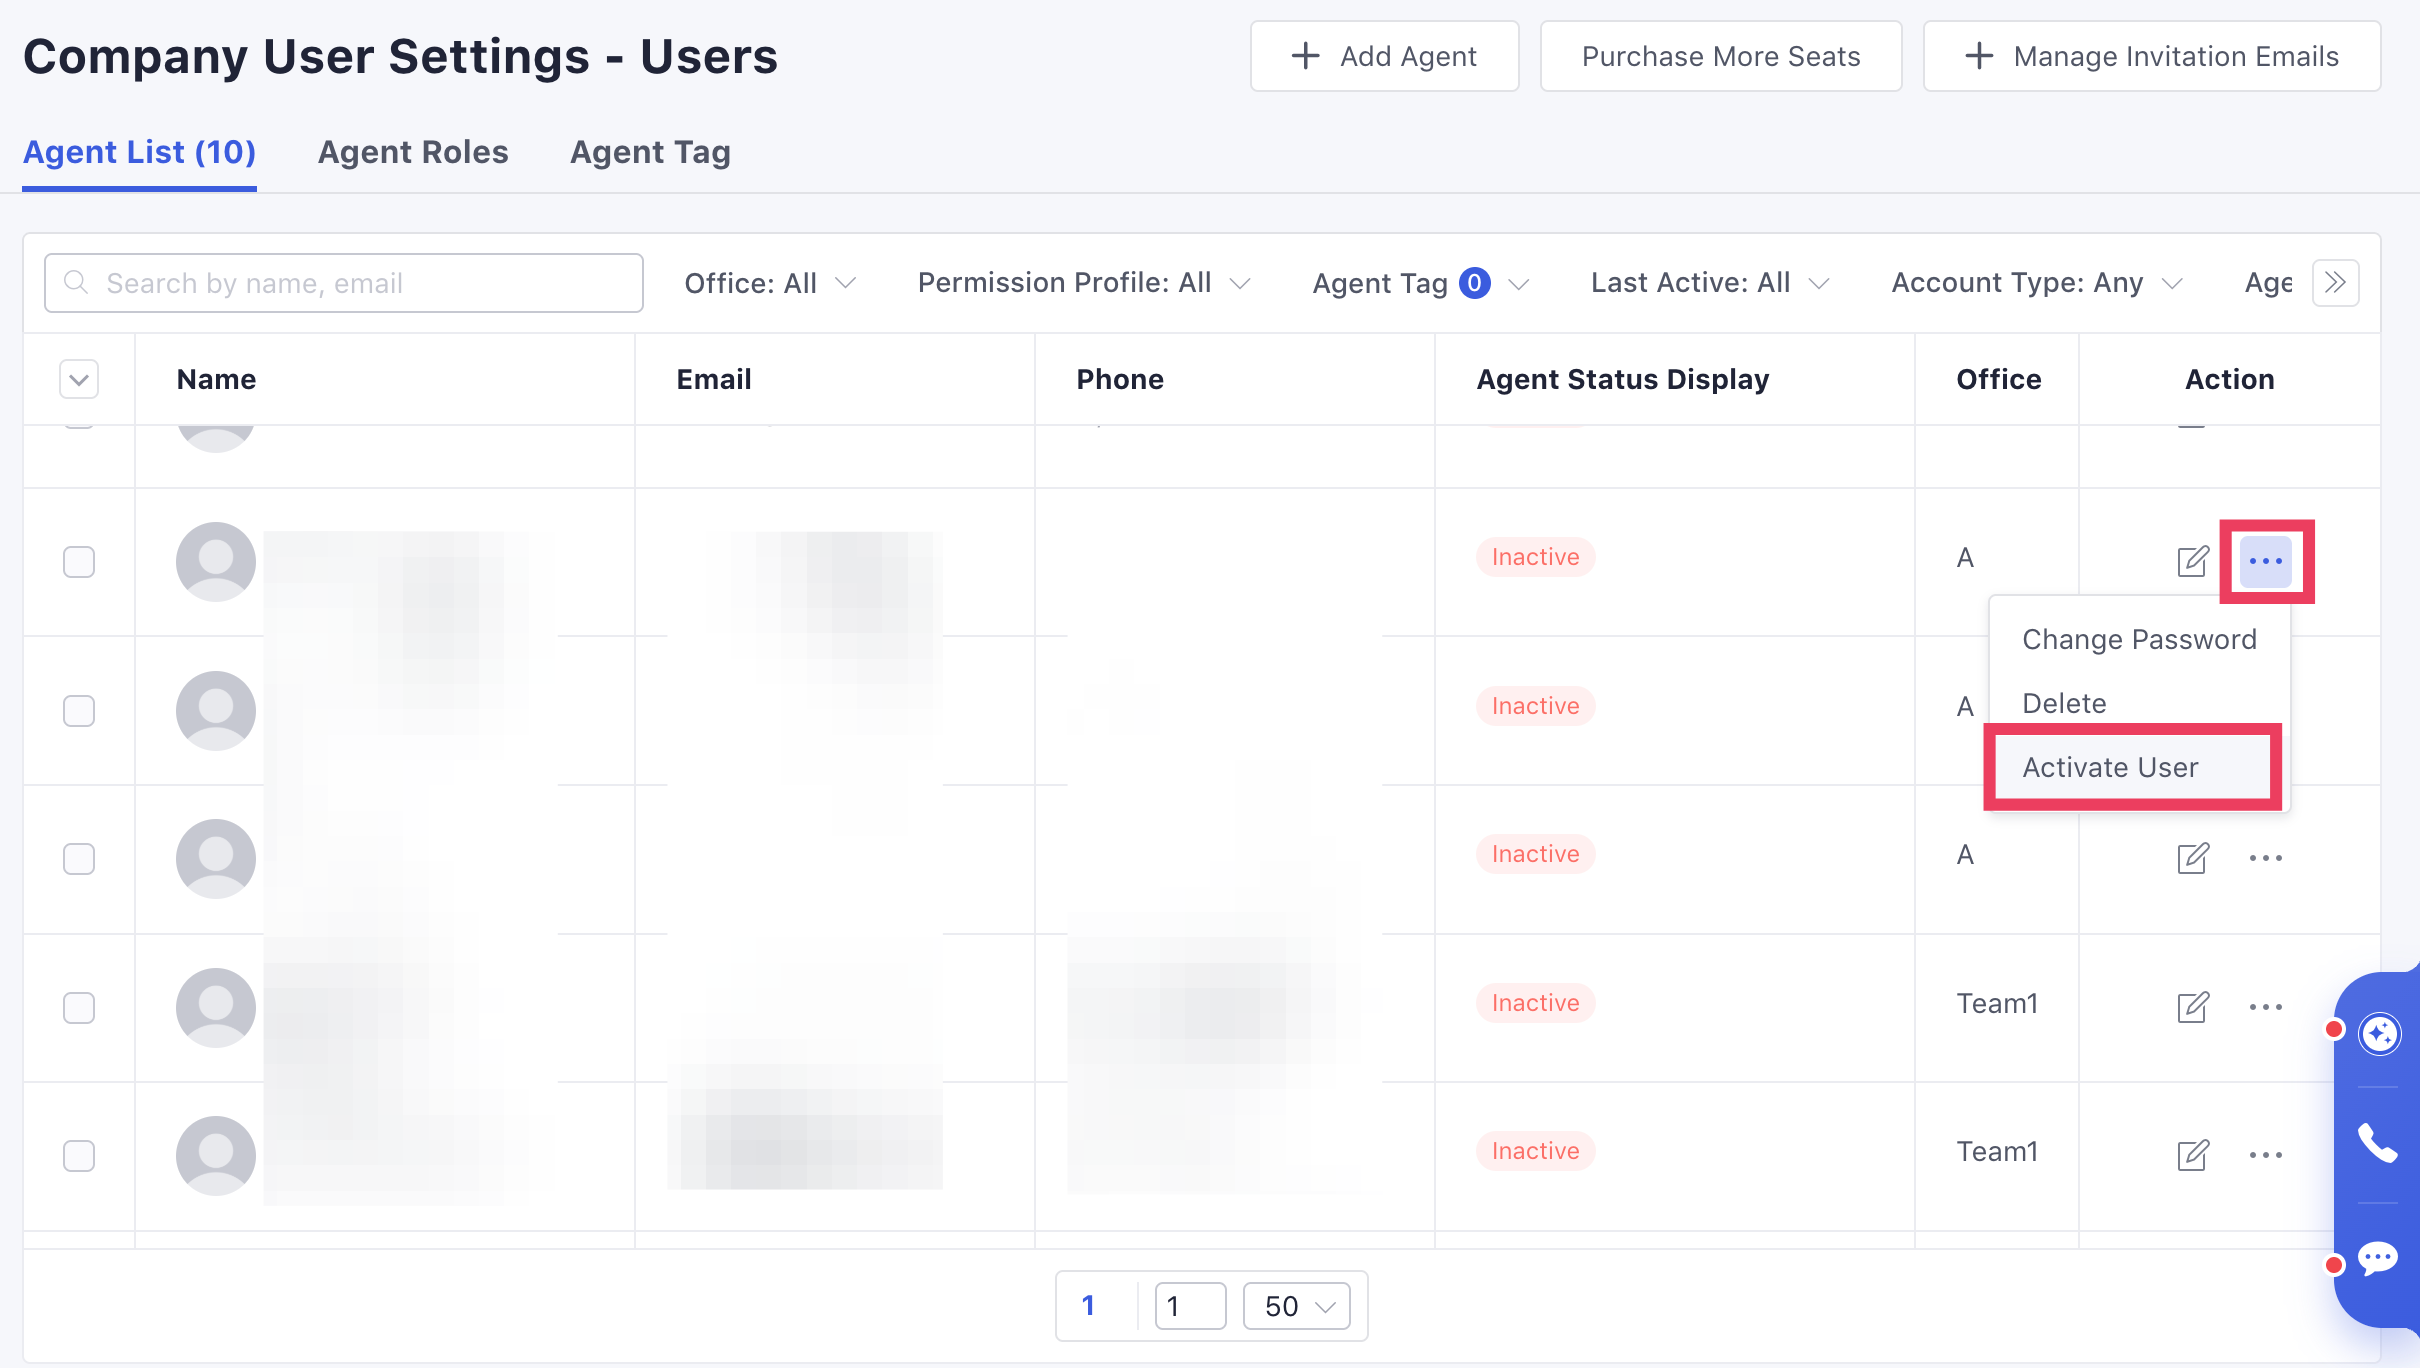Click the Add Agent button
The height and width of the screenshot is (1368, 2420).
[x=1384, y=56]
